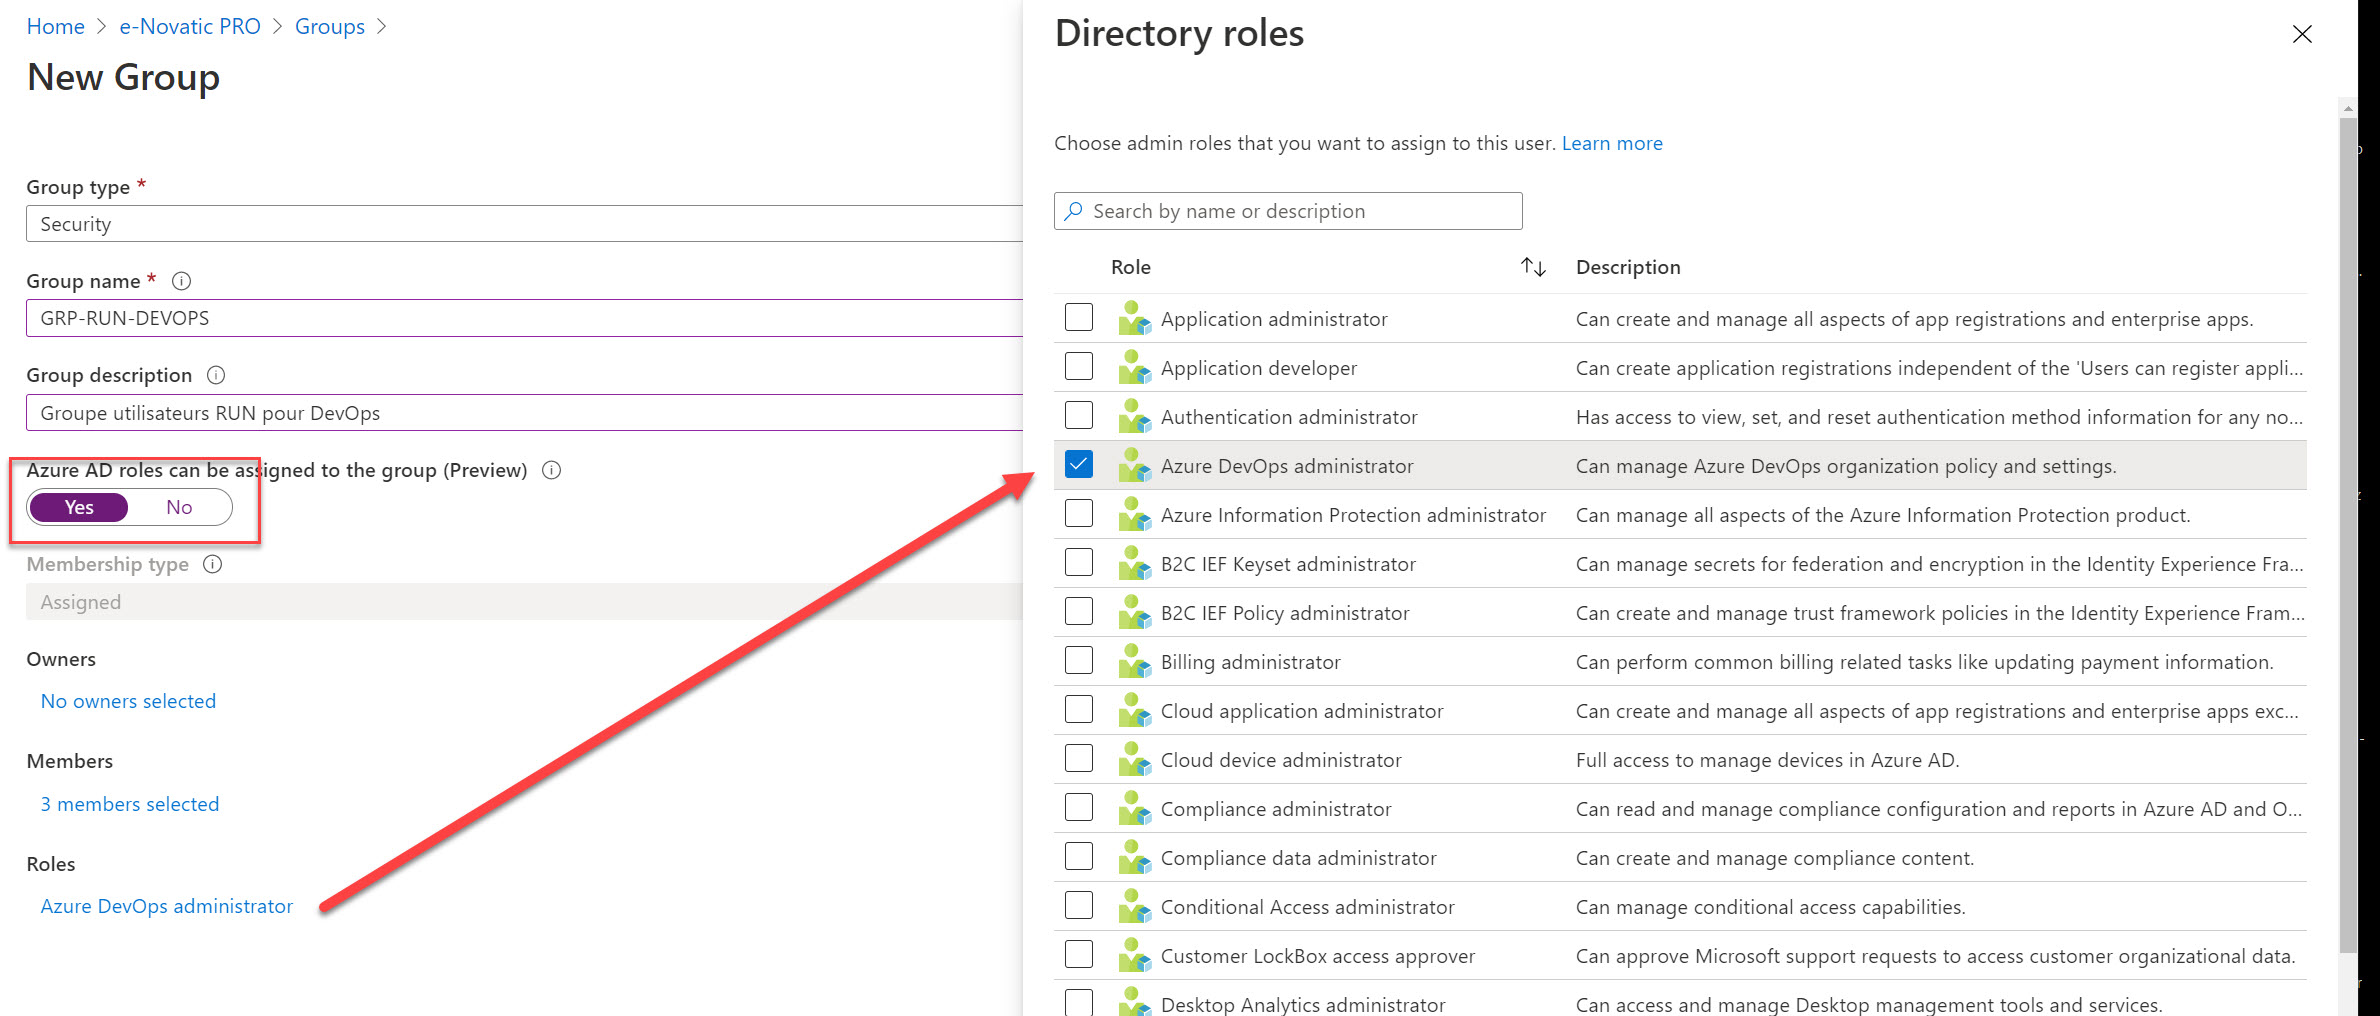Click the Description column header

(x=1628, y=267)
